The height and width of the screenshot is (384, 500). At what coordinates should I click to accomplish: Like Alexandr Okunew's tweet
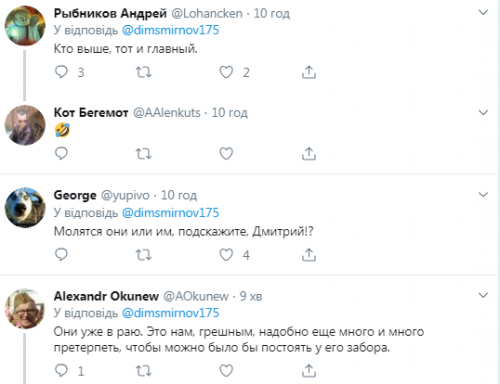click(226, 371)
